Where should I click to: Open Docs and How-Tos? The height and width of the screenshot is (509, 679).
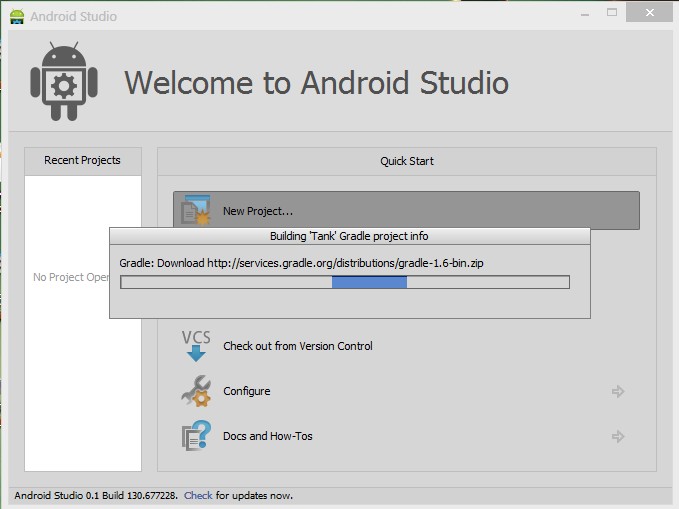tap(268, 436)
